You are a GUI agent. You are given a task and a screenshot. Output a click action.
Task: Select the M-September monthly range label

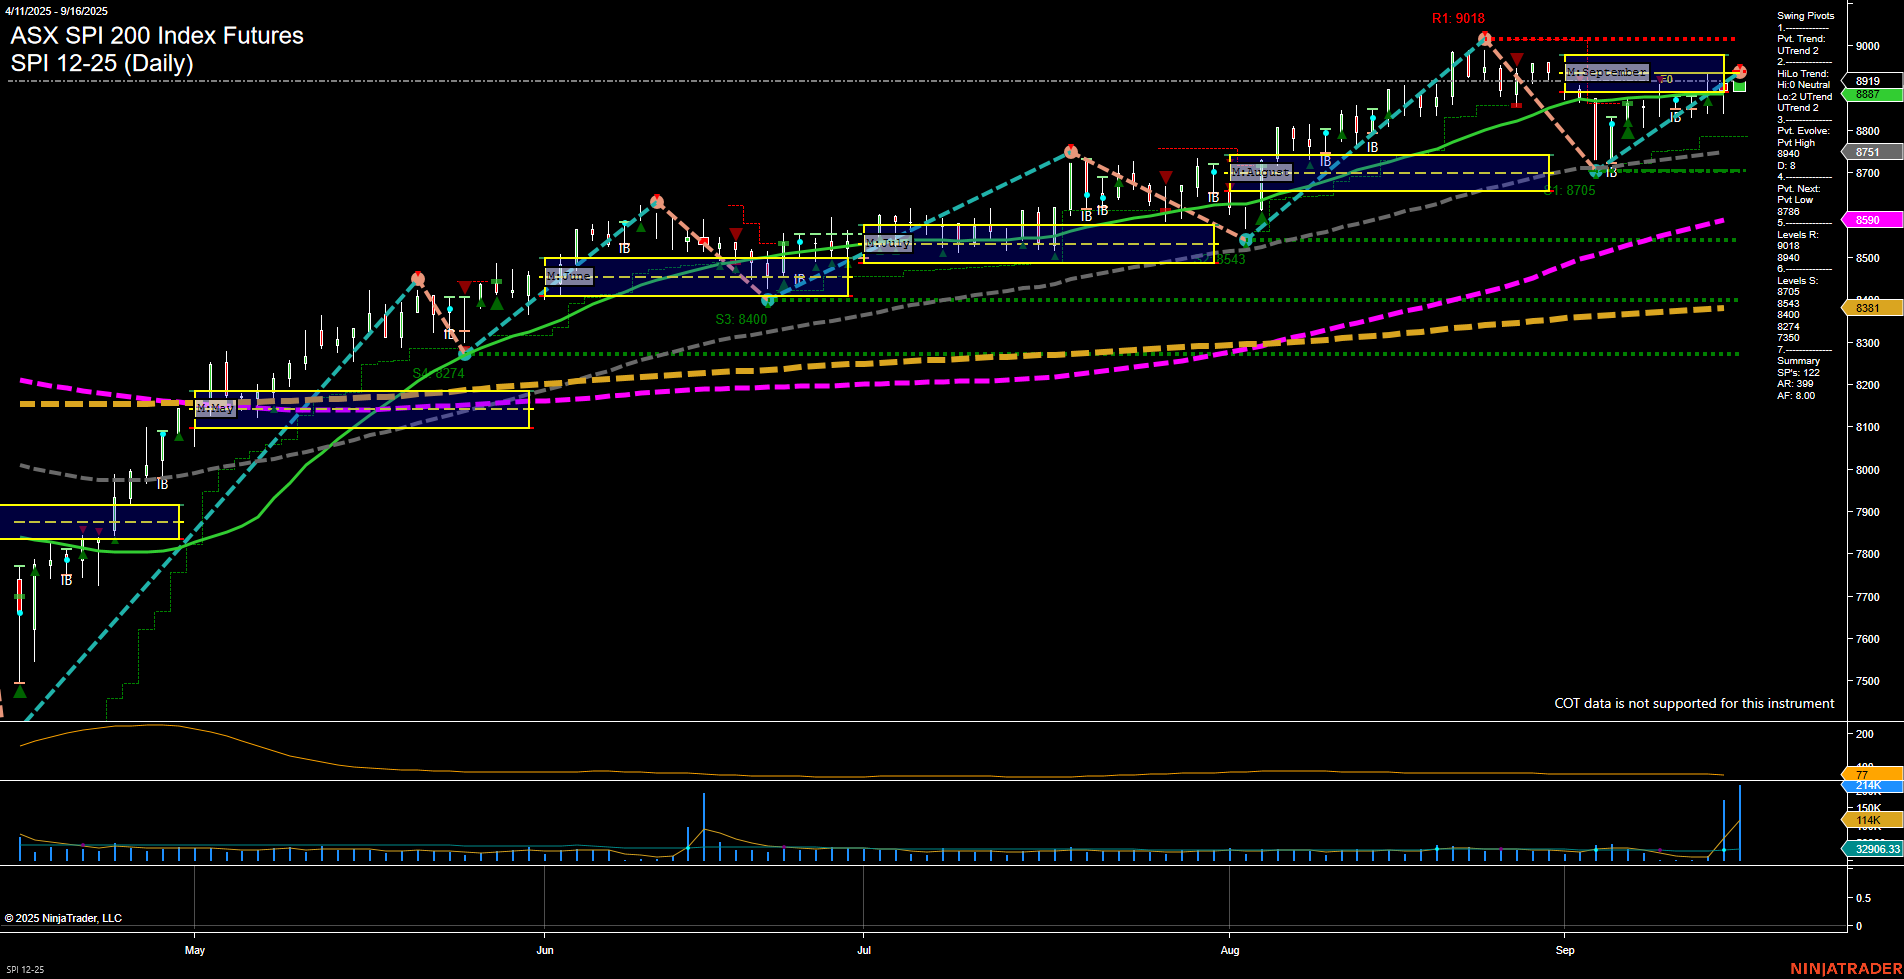point(1606,72)
